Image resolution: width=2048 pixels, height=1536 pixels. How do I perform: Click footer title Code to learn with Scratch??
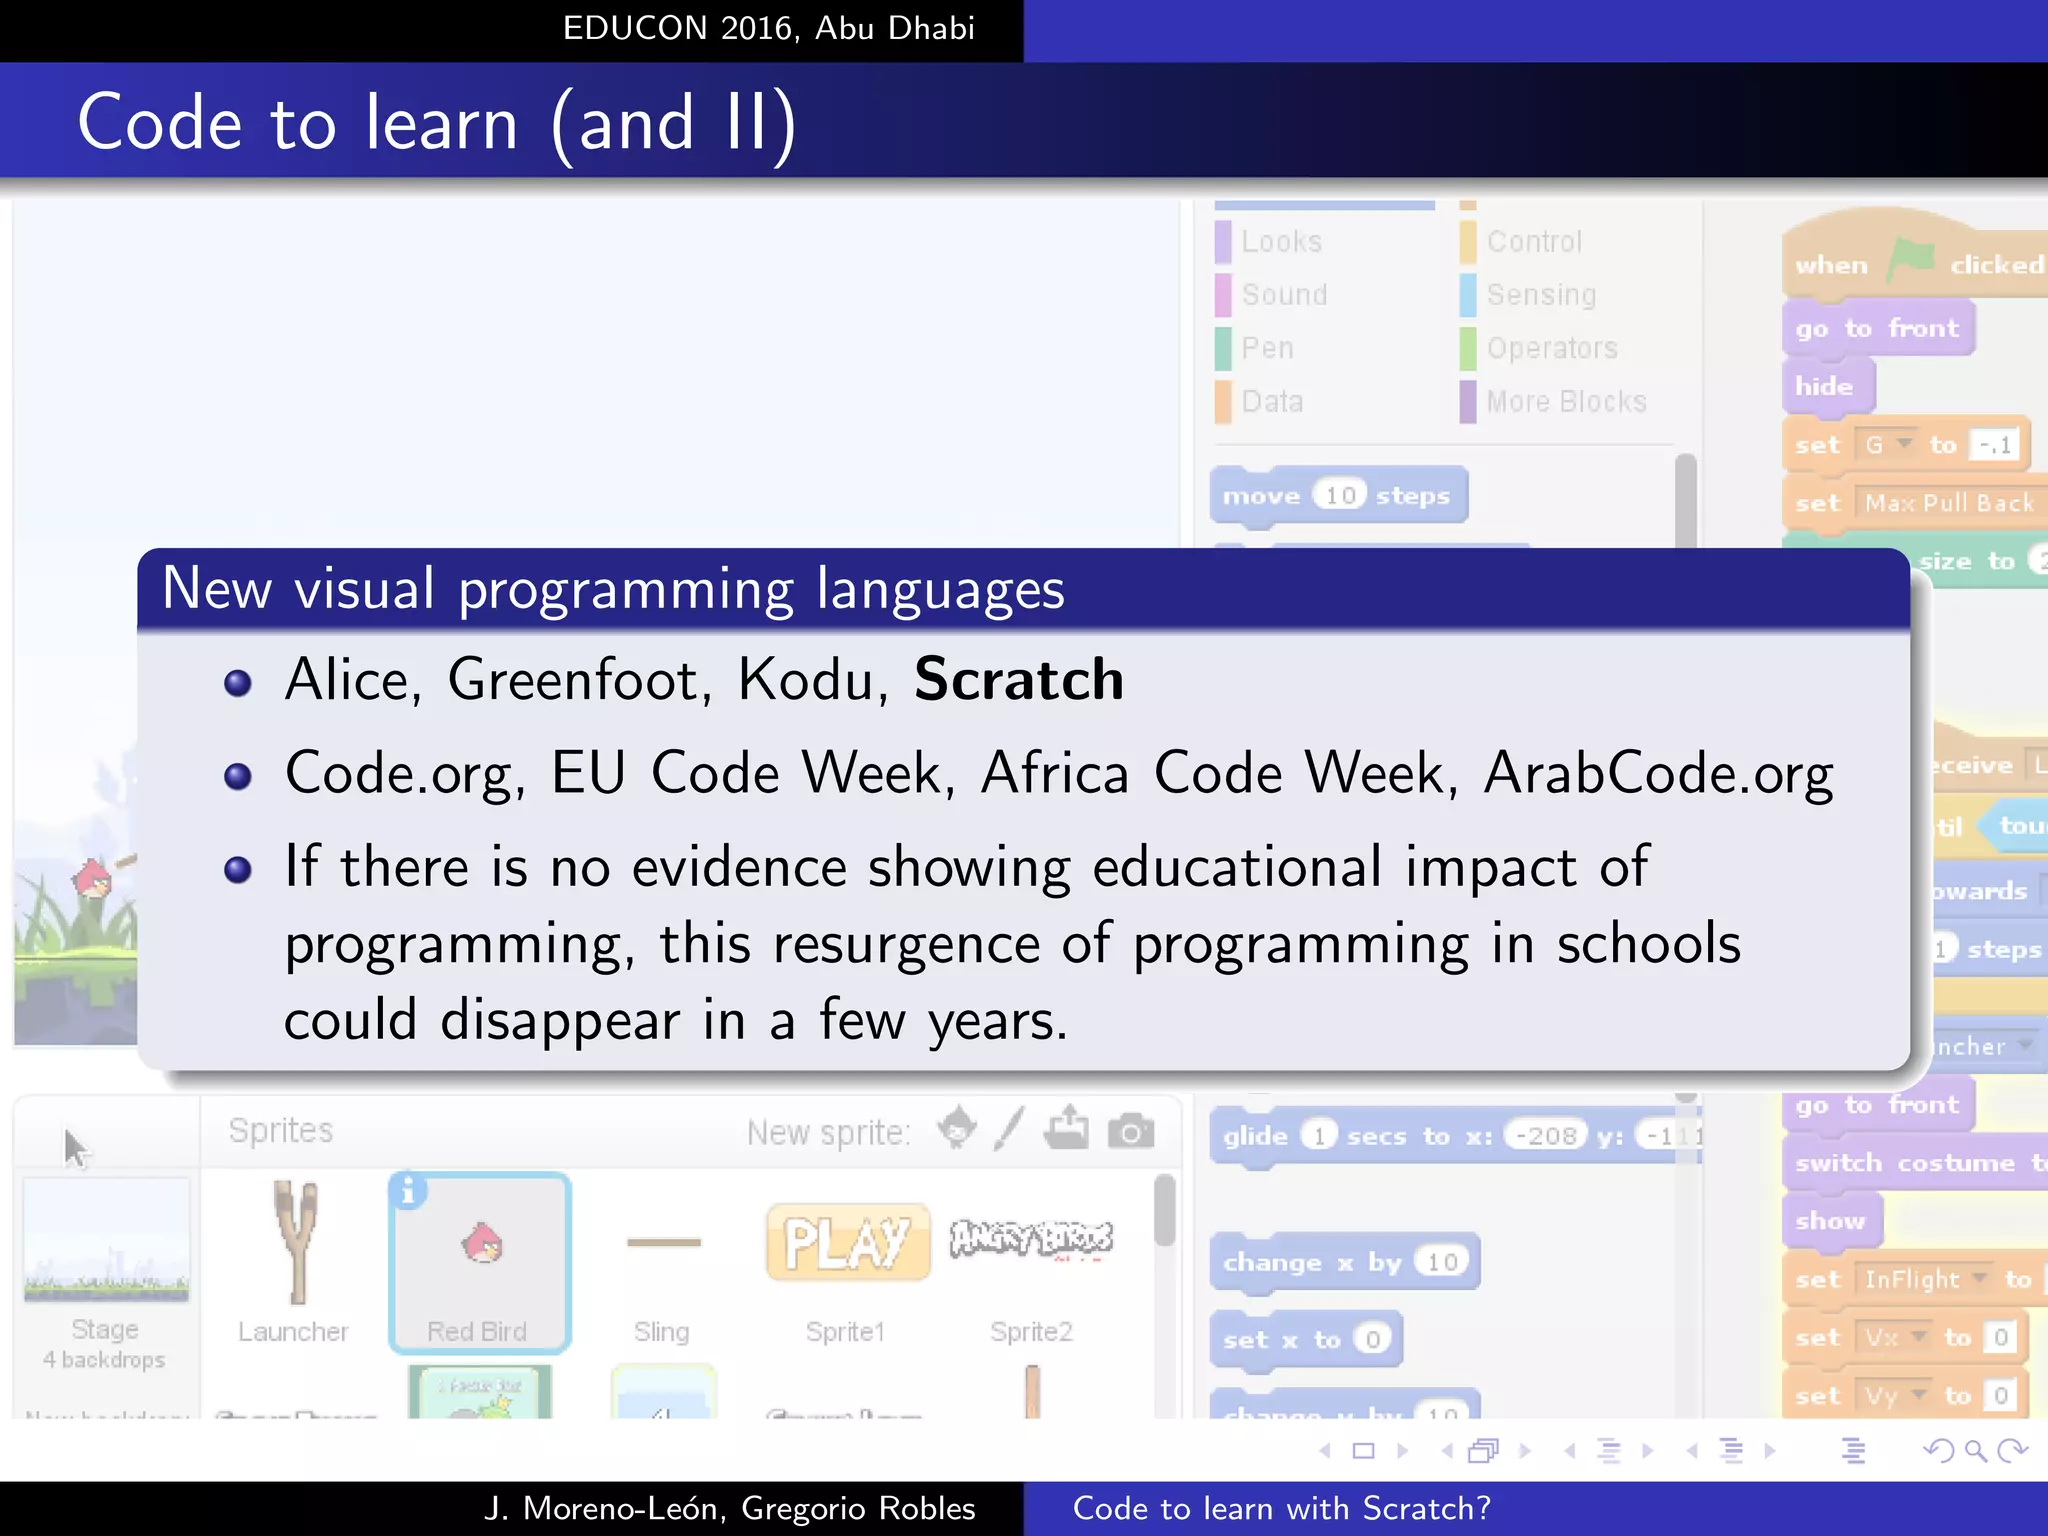(x=1282, y=1508)
